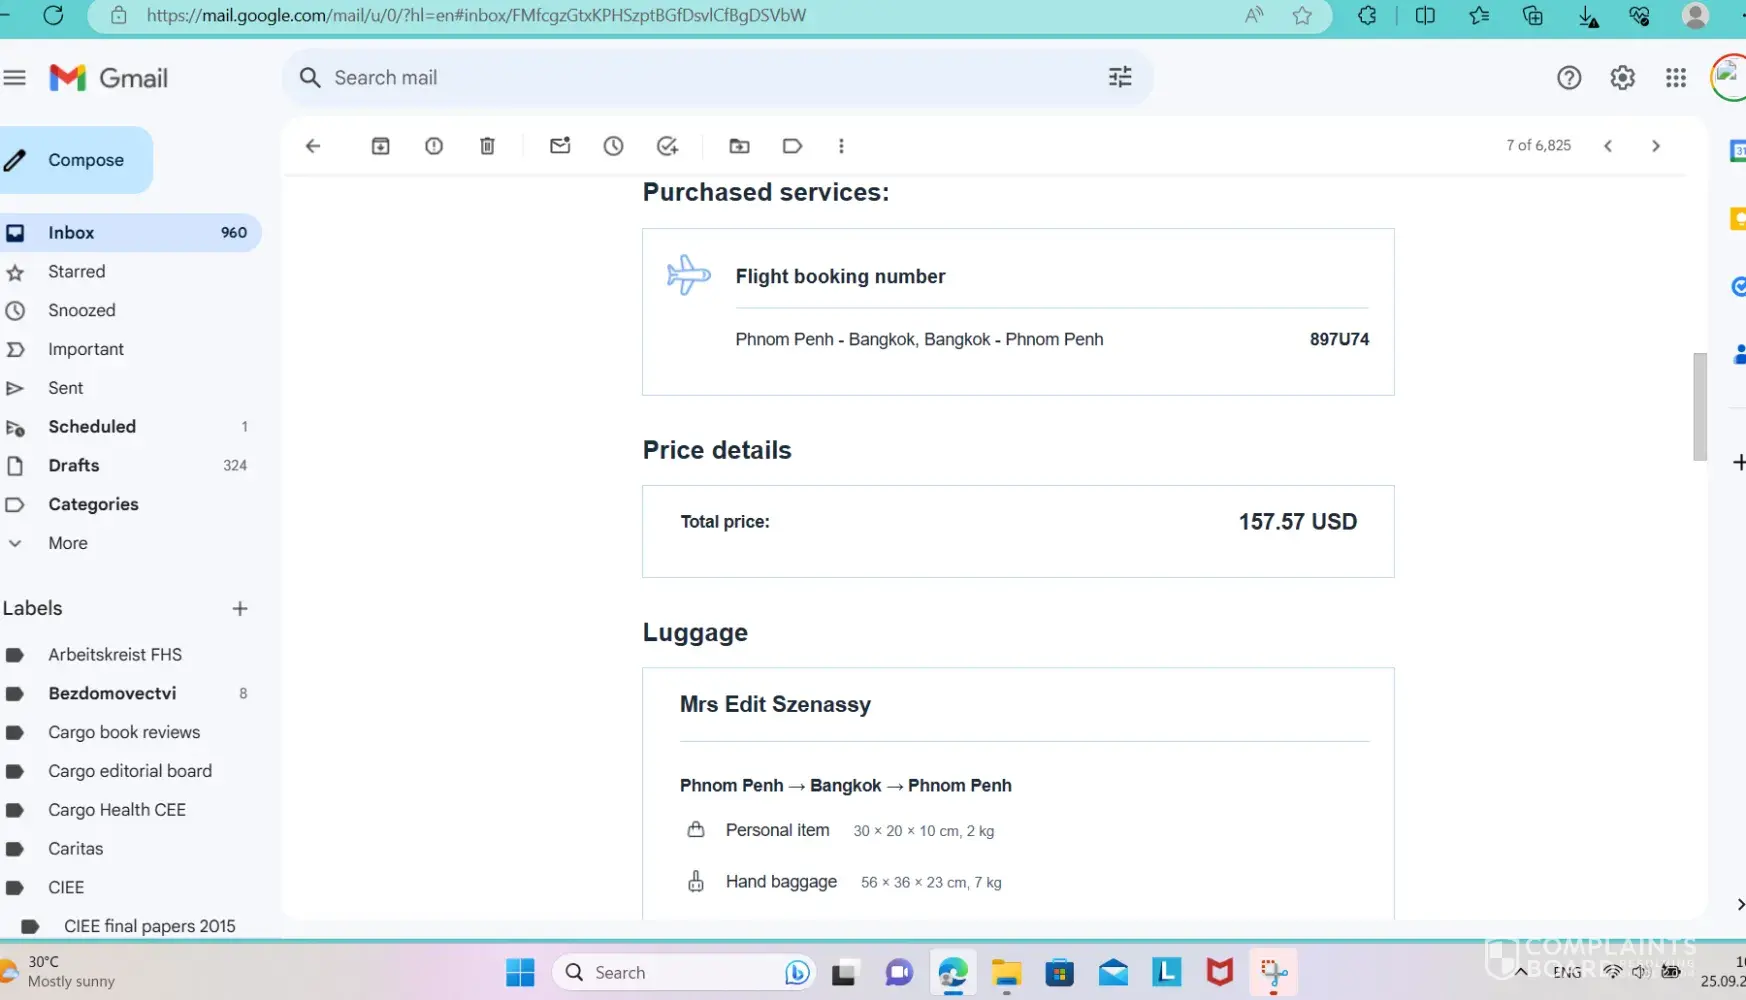1746x1000 pixels.
Task: Open Gmail settings gear
Action: click(x=1622, y=78)
